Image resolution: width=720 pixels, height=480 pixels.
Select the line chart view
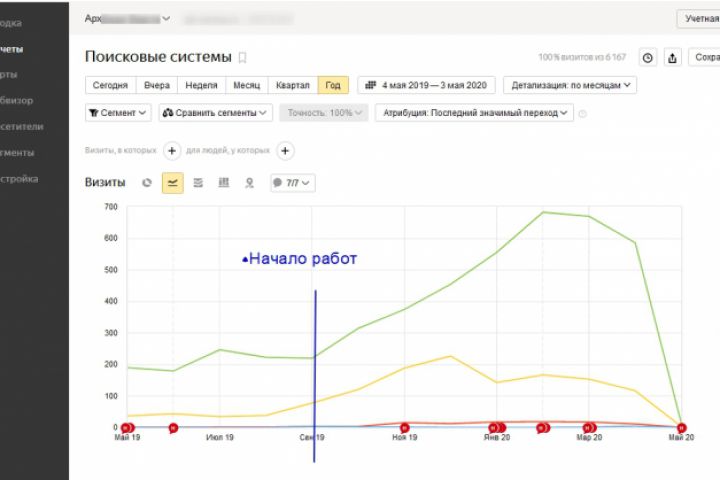tap(173, 183)
